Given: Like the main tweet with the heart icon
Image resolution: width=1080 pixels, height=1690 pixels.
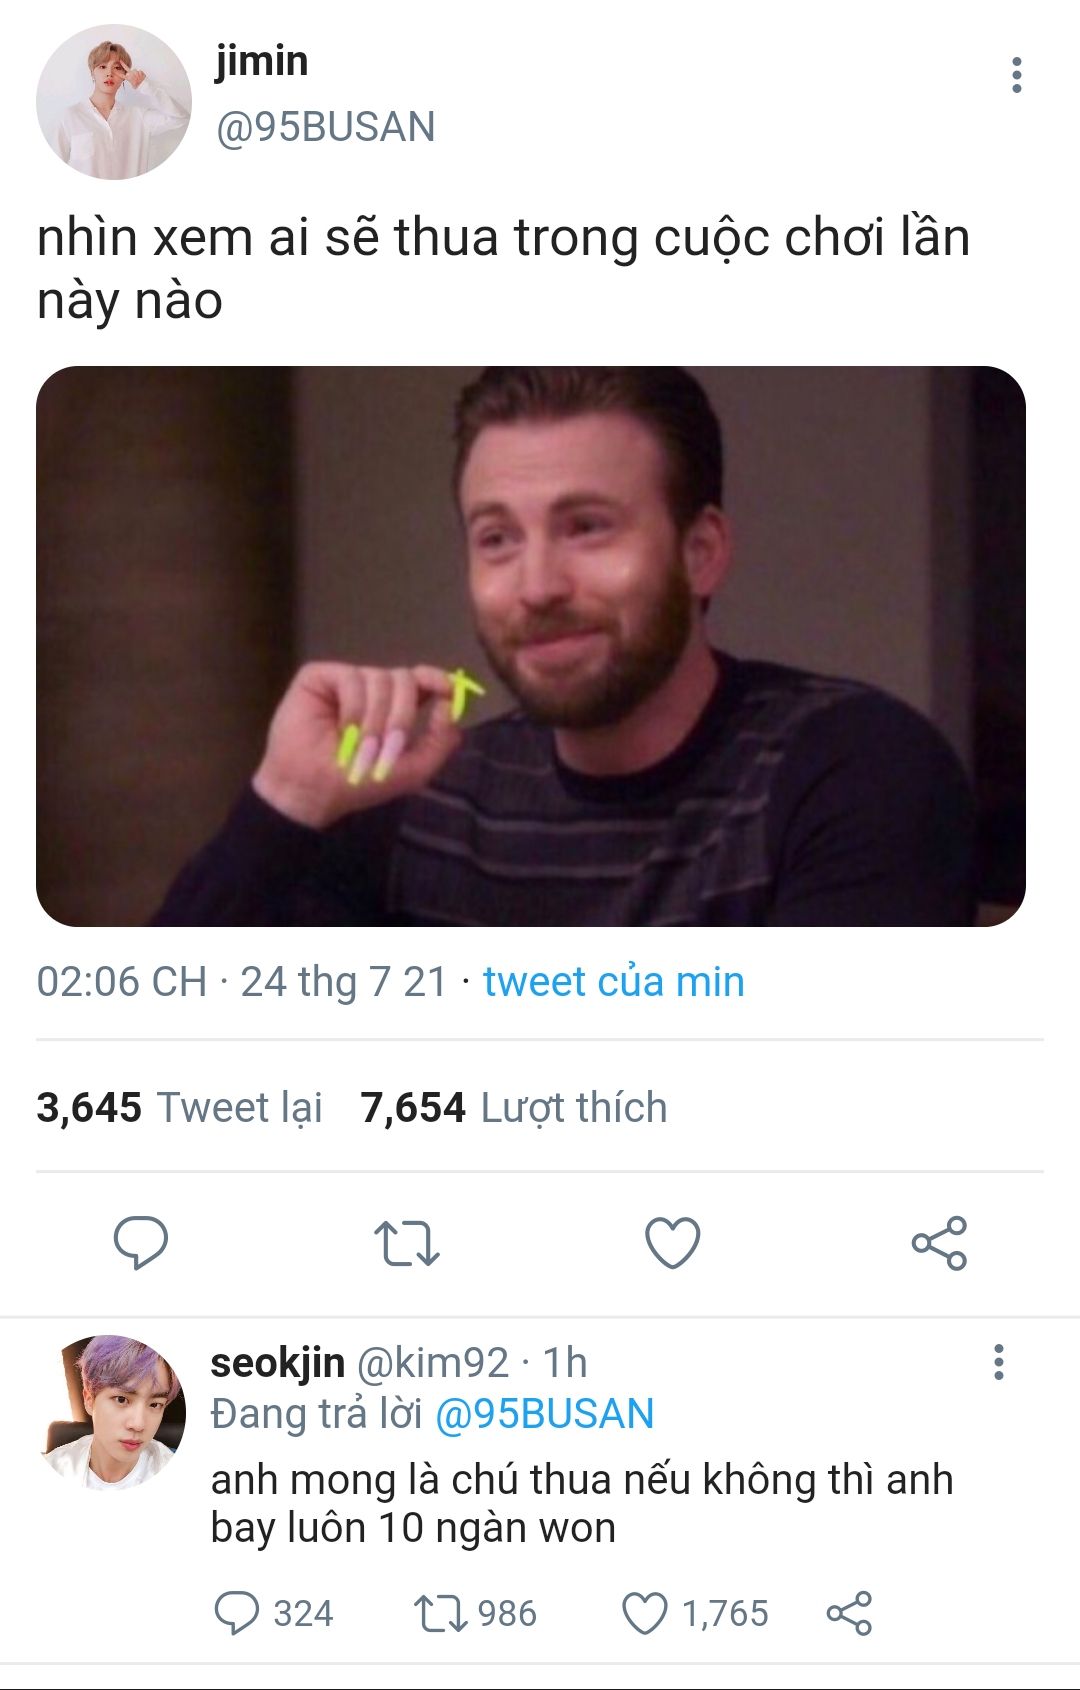Looking at the screenshot, I should (x=672, y=1243).
